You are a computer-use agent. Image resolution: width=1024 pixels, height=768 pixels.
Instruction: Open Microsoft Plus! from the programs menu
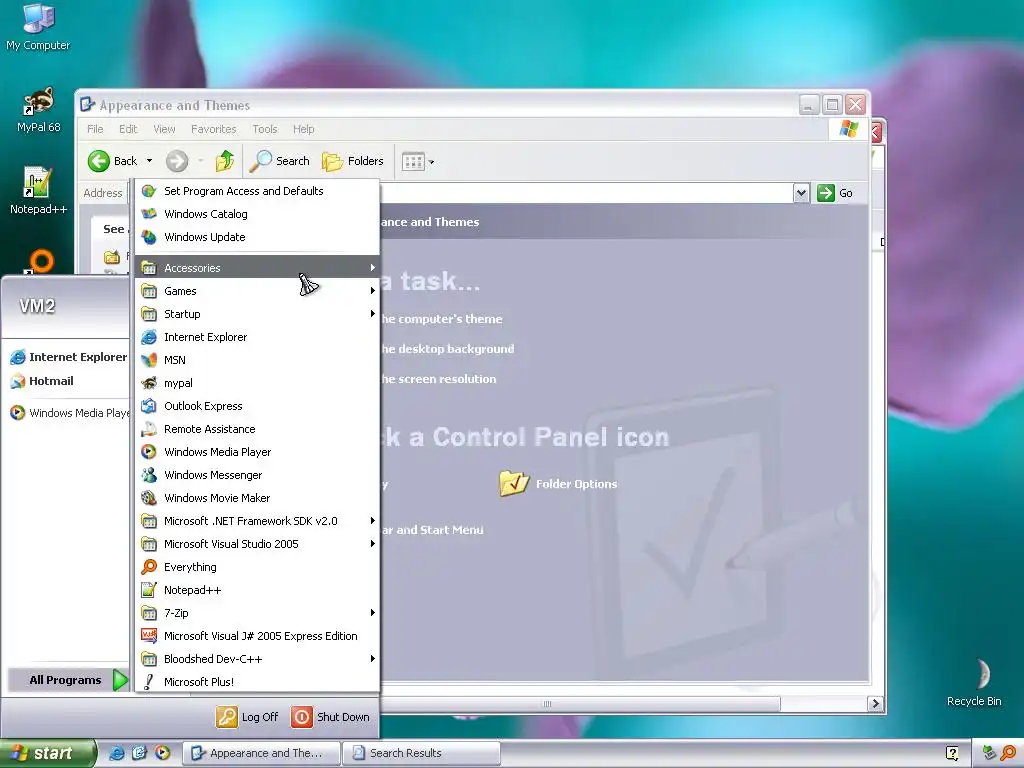pyautogui.click(x=257, y=682)
